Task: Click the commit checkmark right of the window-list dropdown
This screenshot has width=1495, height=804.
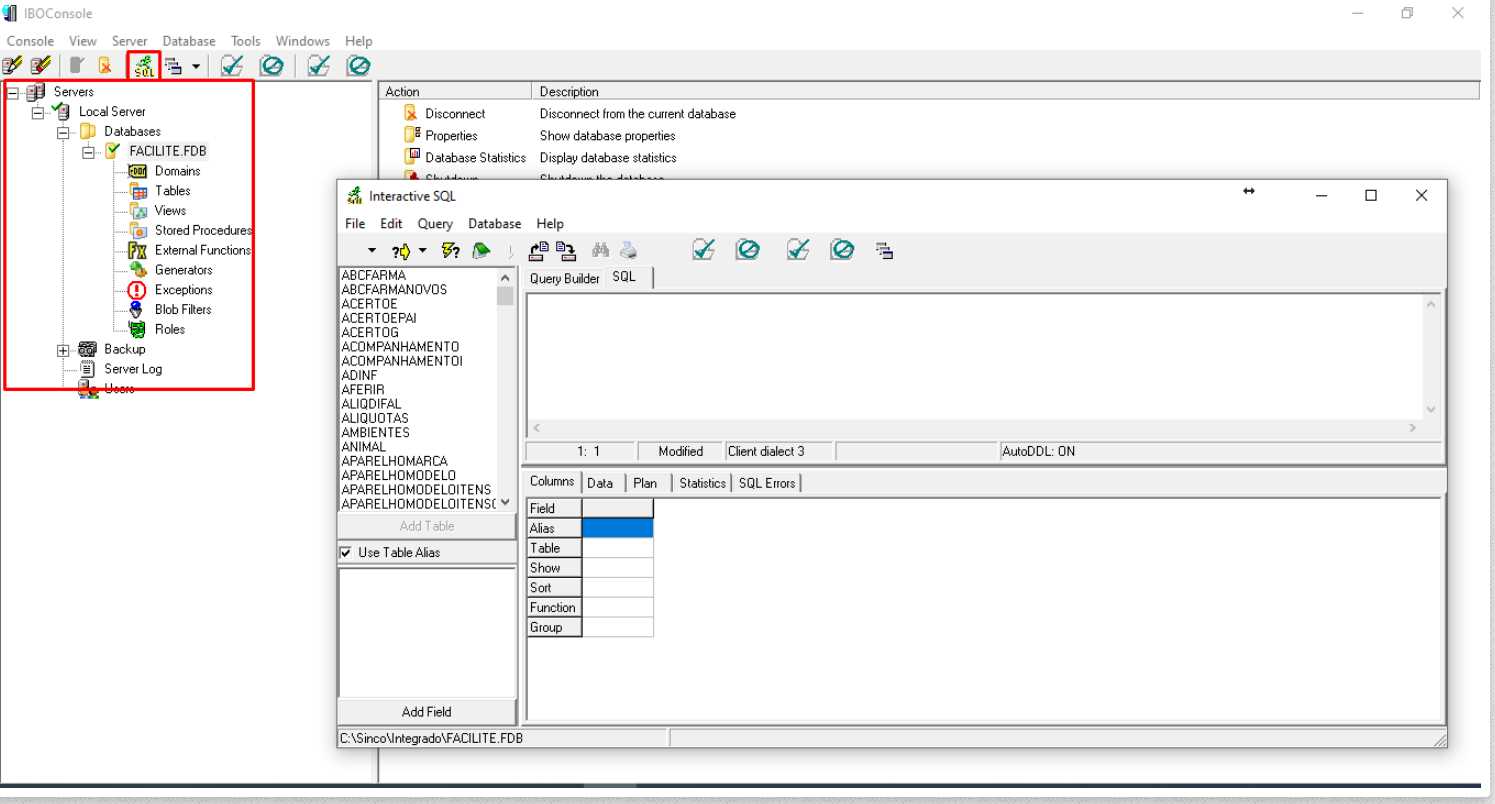Action: (232, 66)
